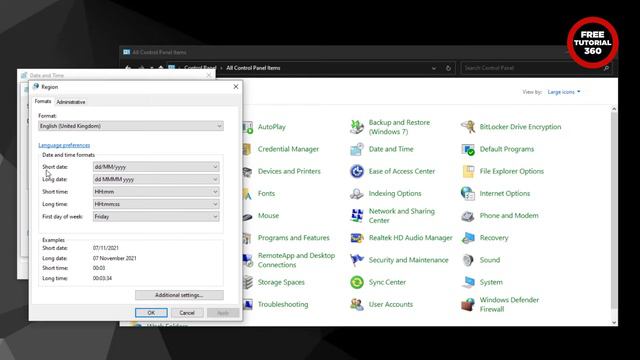Screen dimensions: 640x360
Task: Open the Fonts link
Action: coord(266,193)
